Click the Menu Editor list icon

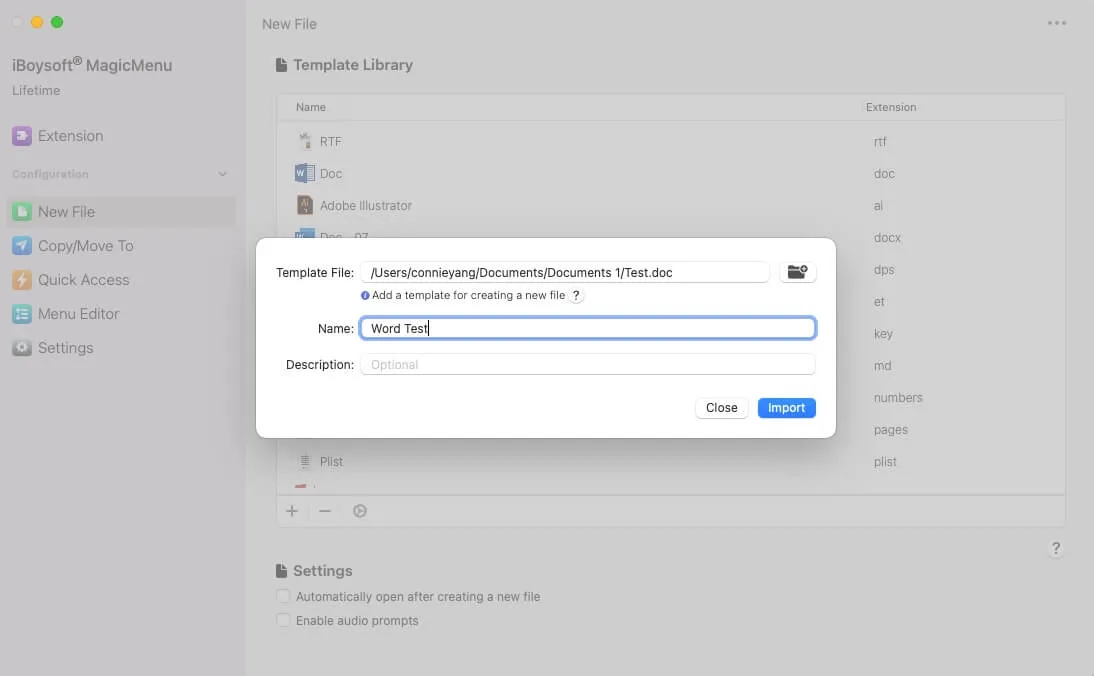coord(22,314)
